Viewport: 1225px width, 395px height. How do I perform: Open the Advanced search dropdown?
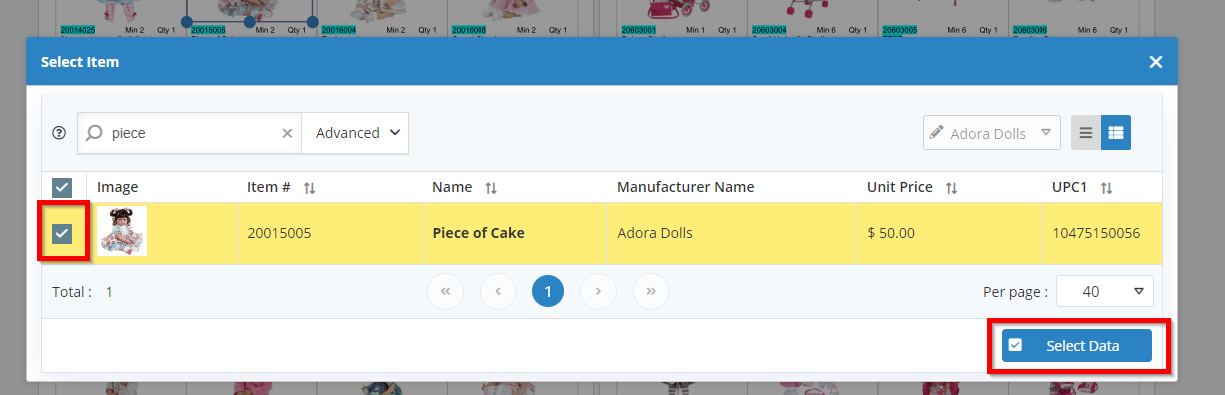point(355,133)
